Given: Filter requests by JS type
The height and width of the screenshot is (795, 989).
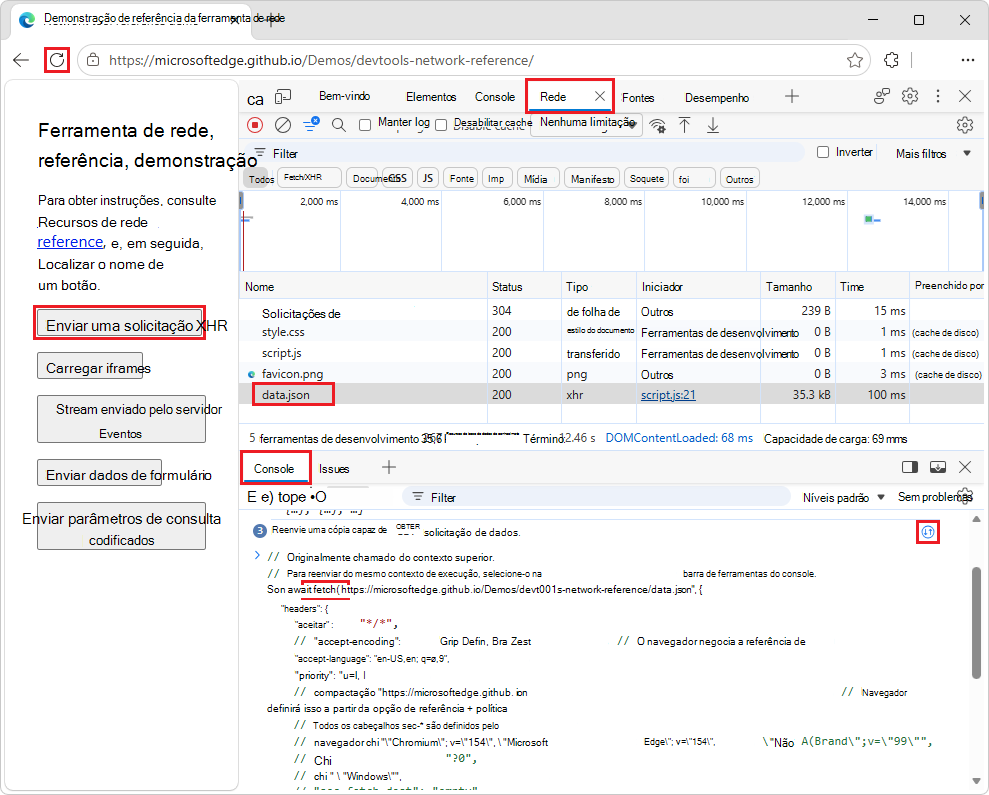Looking at the screenshot, I should pos(428,178).
